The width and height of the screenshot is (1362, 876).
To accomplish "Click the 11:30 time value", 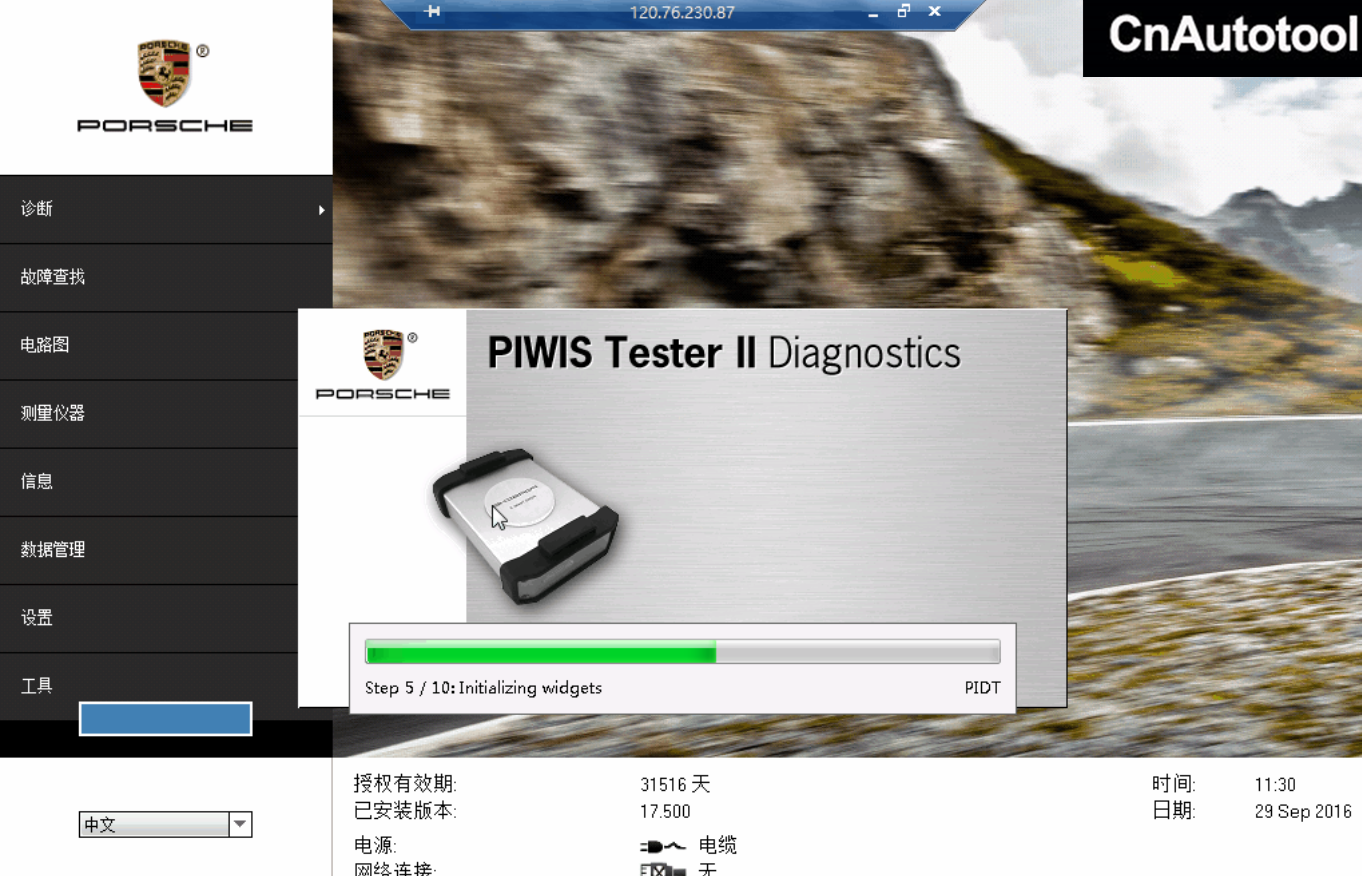I will 1275,785.
